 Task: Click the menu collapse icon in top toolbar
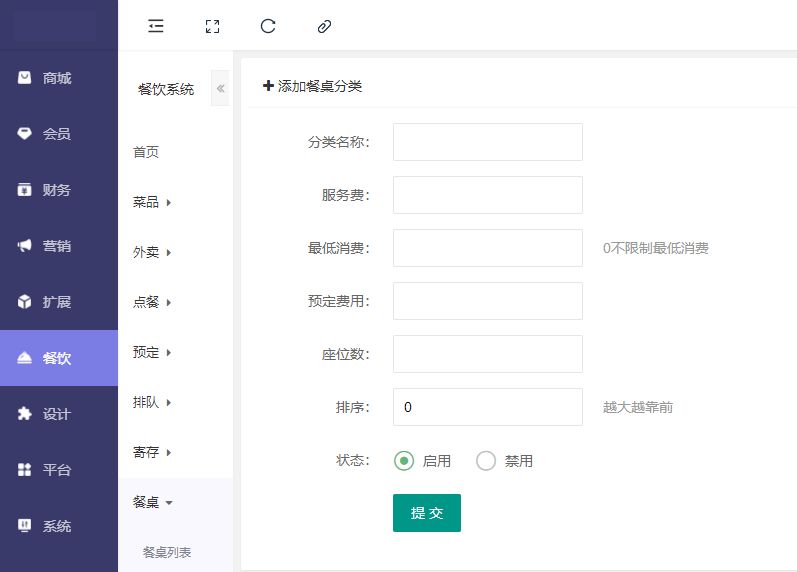click(155, 27)
